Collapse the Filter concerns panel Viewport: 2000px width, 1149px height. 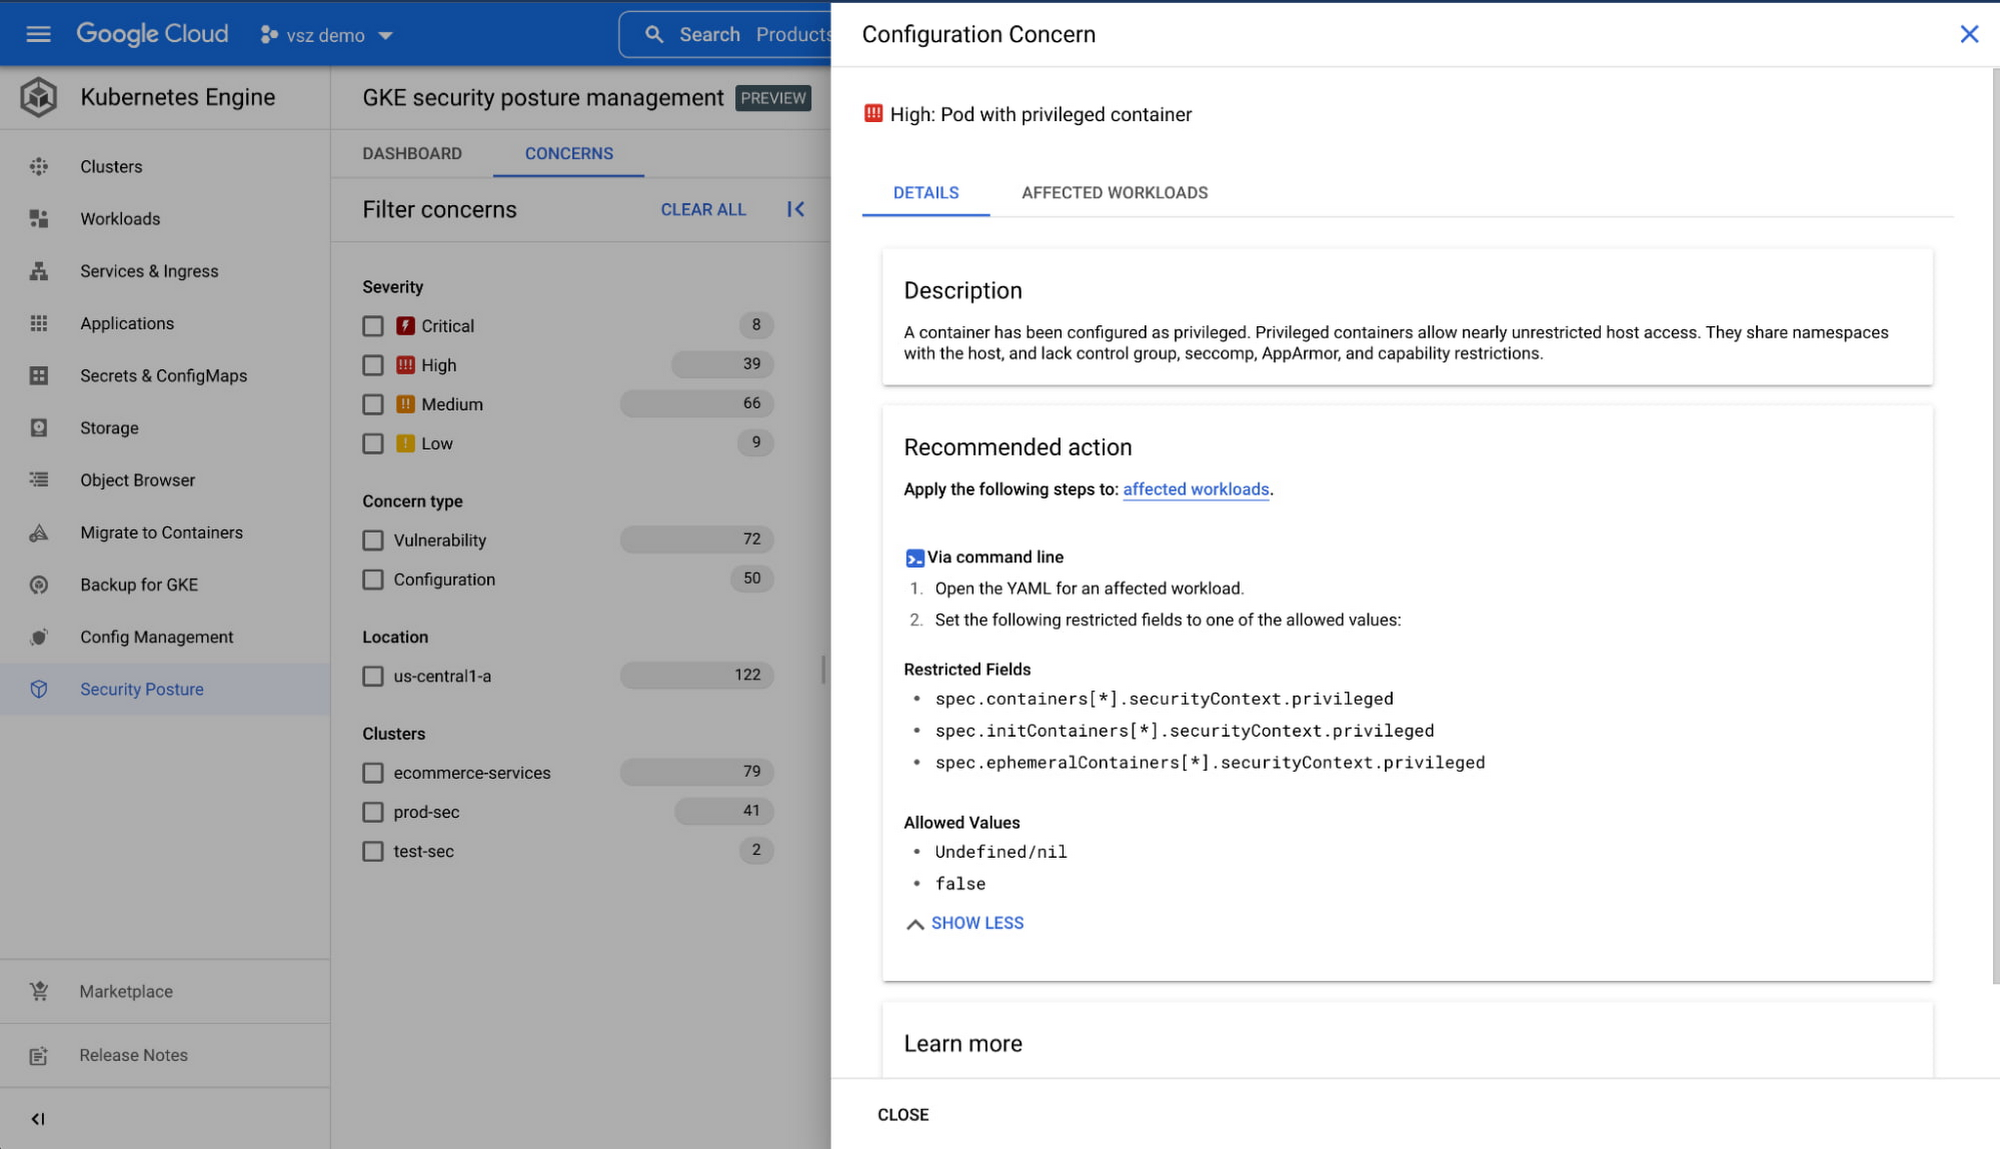point(796,209)
